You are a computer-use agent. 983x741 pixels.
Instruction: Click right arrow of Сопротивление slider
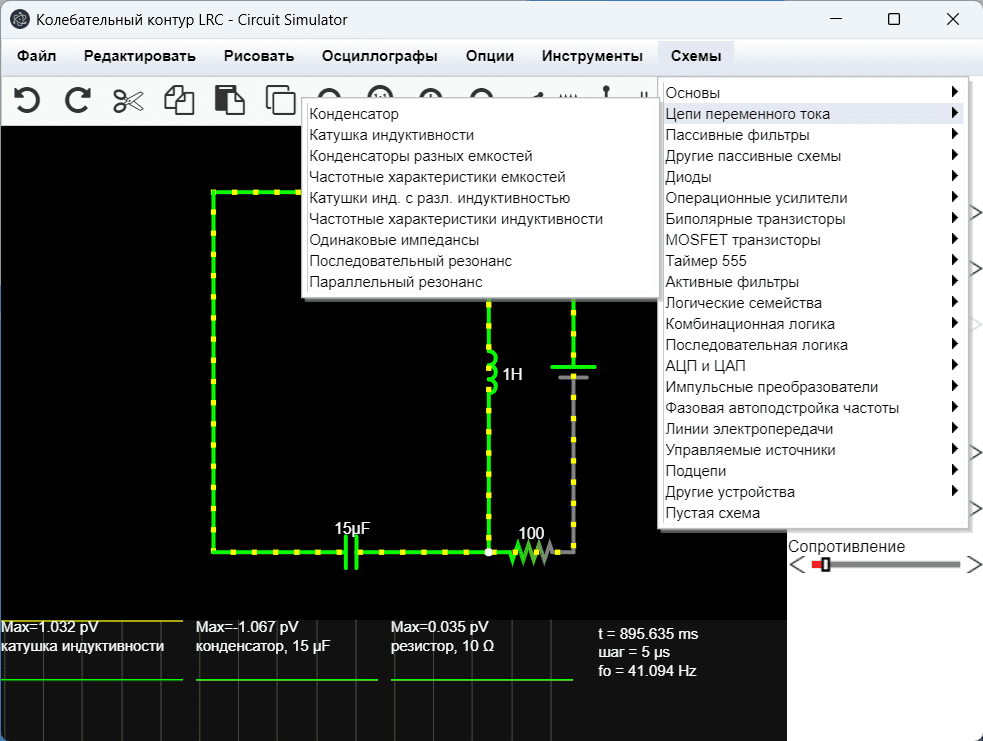(974, 565)
